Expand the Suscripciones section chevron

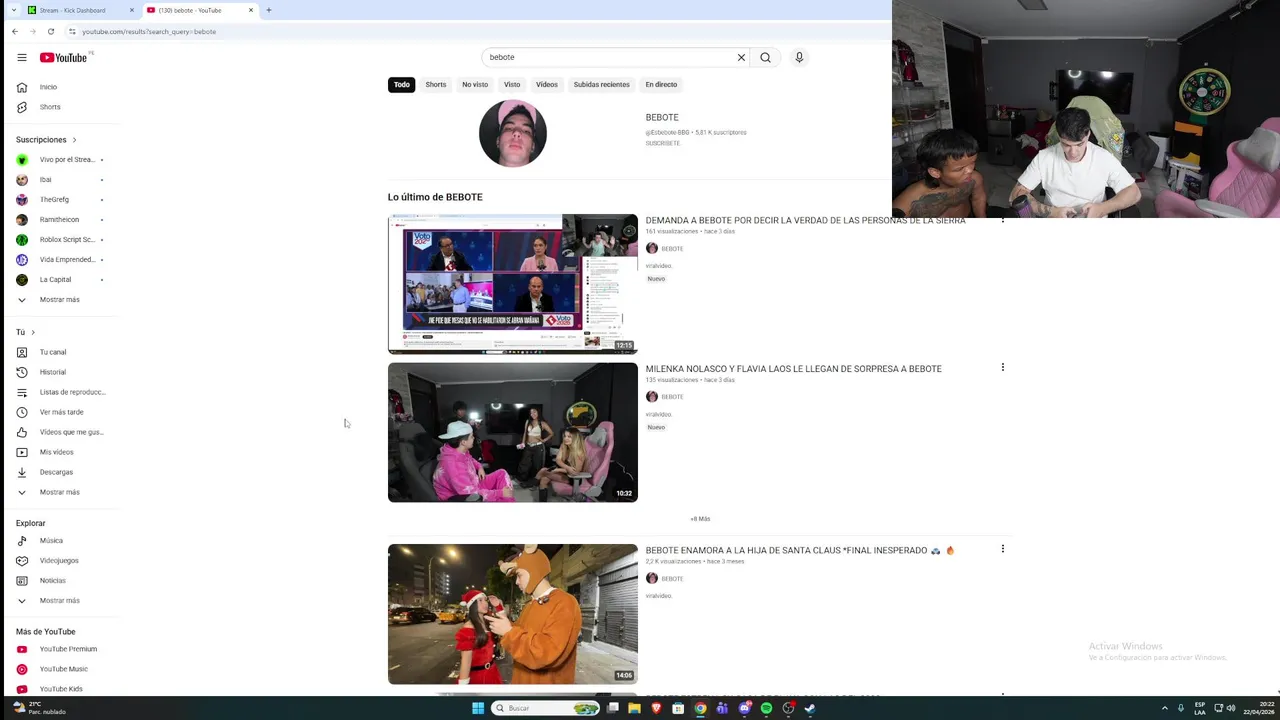pos(74,140)
